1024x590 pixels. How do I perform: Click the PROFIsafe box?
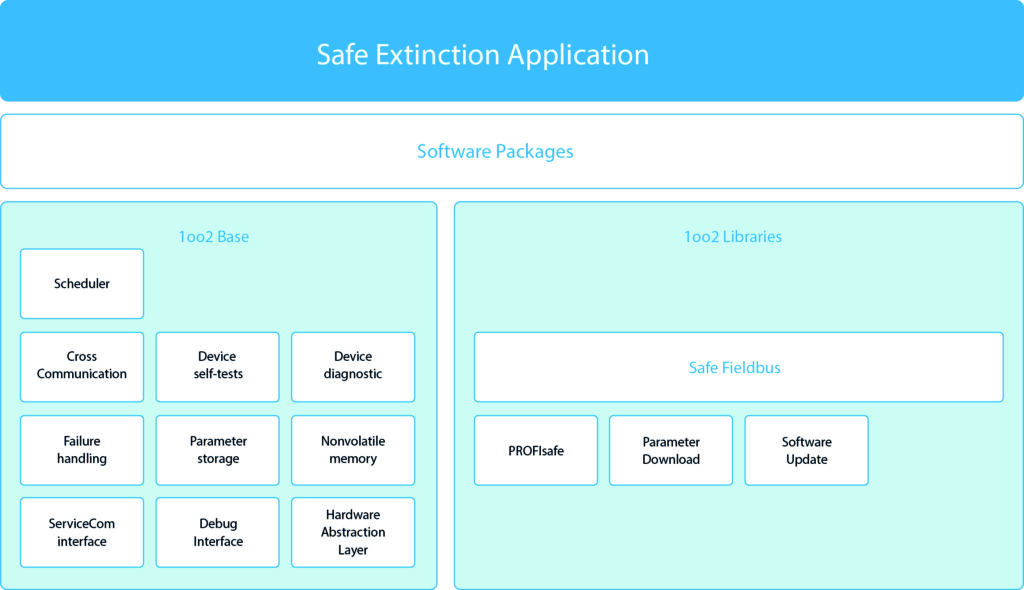536,451
